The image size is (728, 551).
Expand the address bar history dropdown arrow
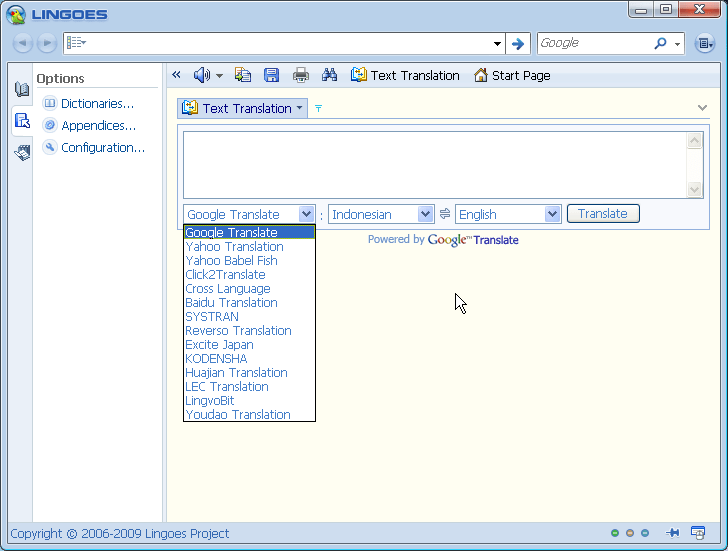(497, 44)
